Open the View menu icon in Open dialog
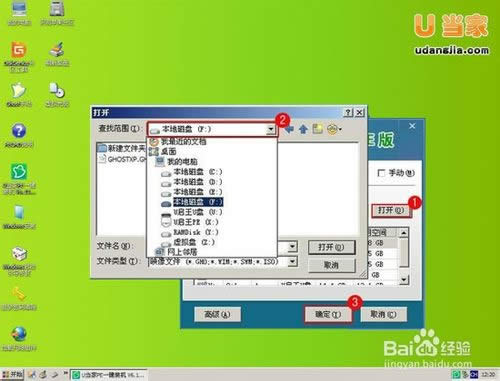Viewport: 500px width, 381px height. (x=334, y=129)
